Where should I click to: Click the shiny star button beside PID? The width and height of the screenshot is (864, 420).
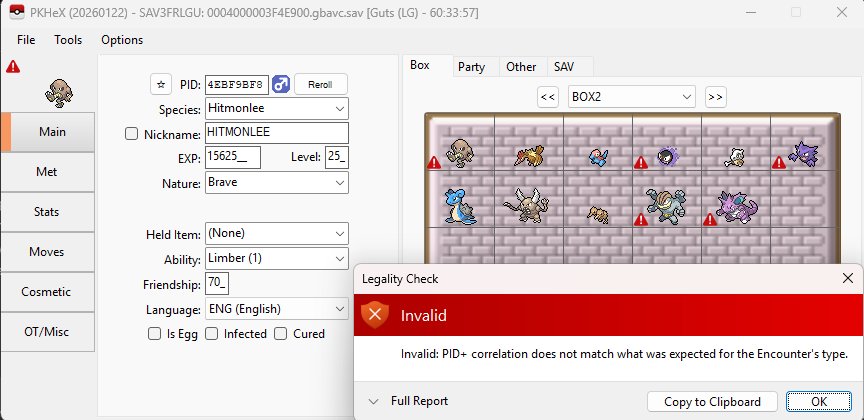click(x=161, y=84)
